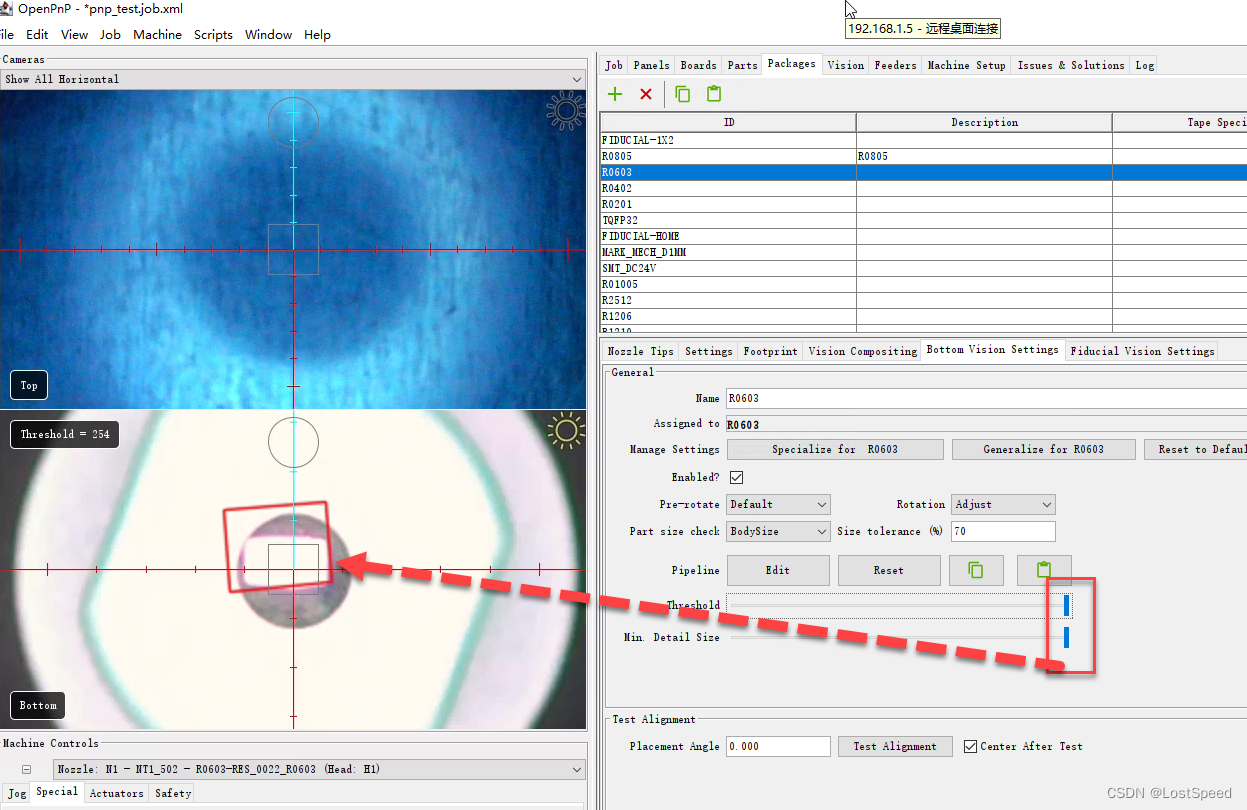Select the R0805 package row
Screen dimensions: 1247x810
(923, 156)
